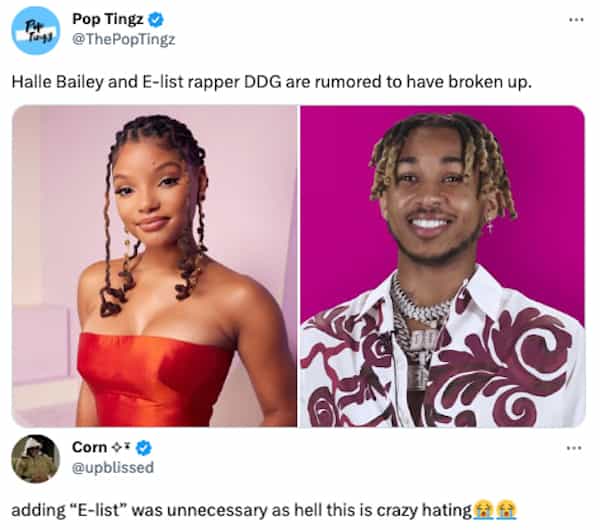Click the Pop Tingz display name
The image size is (600, 530).
pyautogui.click(x=108, y=19)
